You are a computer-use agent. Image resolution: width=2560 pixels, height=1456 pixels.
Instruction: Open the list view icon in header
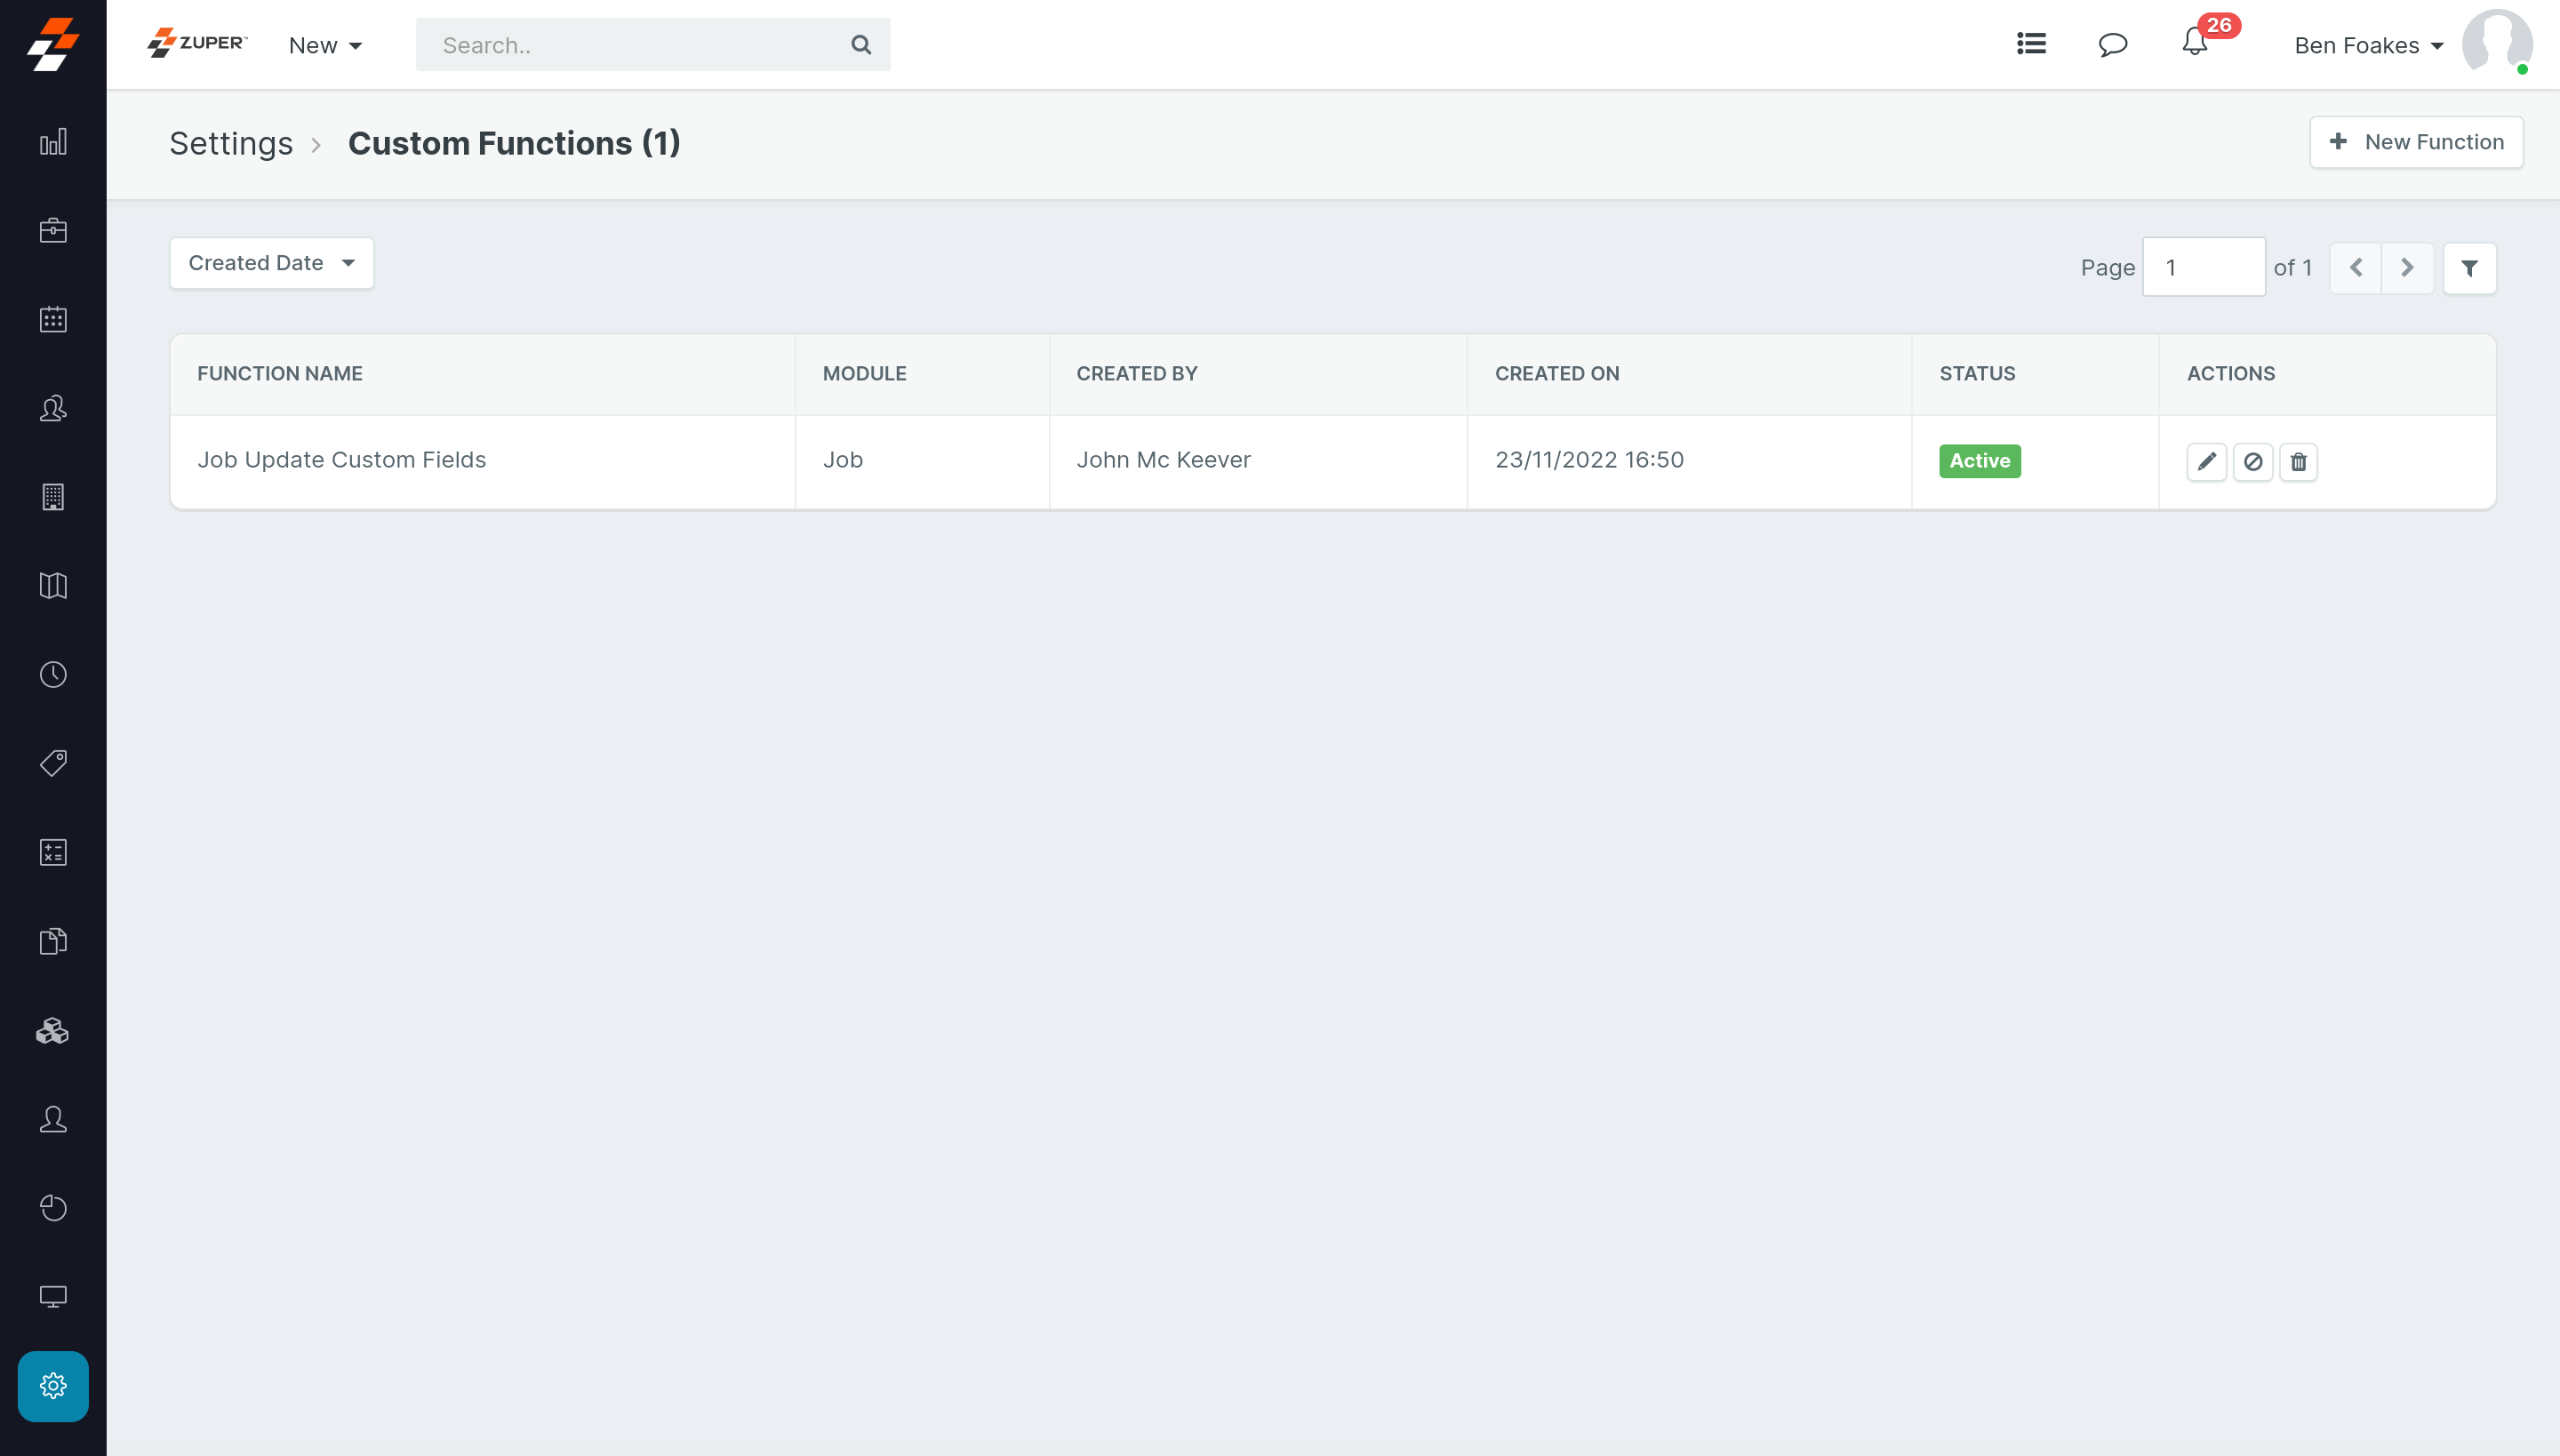[x=2031, y=44]
